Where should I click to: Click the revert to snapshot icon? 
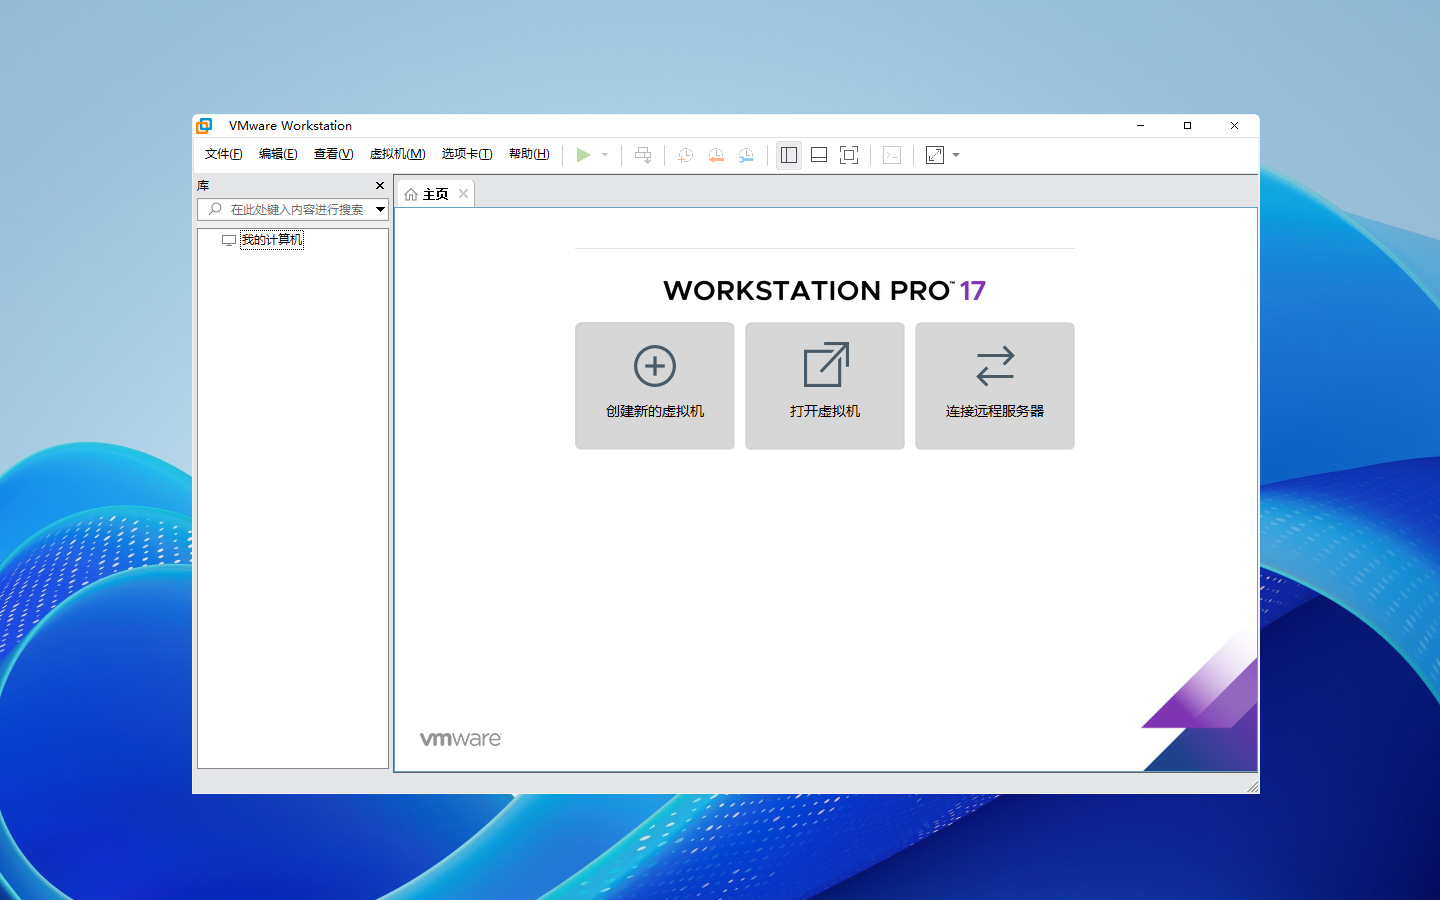click(716, 155)
